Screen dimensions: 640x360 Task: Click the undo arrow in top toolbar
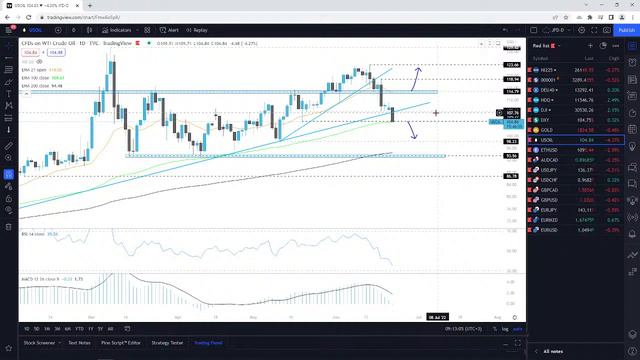[x=505, y=30]
